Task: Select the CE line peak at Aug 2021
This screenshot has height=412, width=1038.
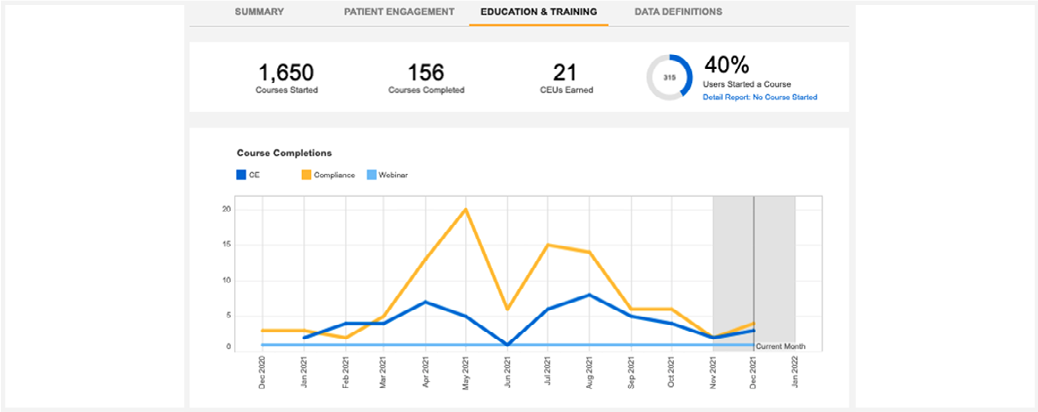Action: coord(590,295)
